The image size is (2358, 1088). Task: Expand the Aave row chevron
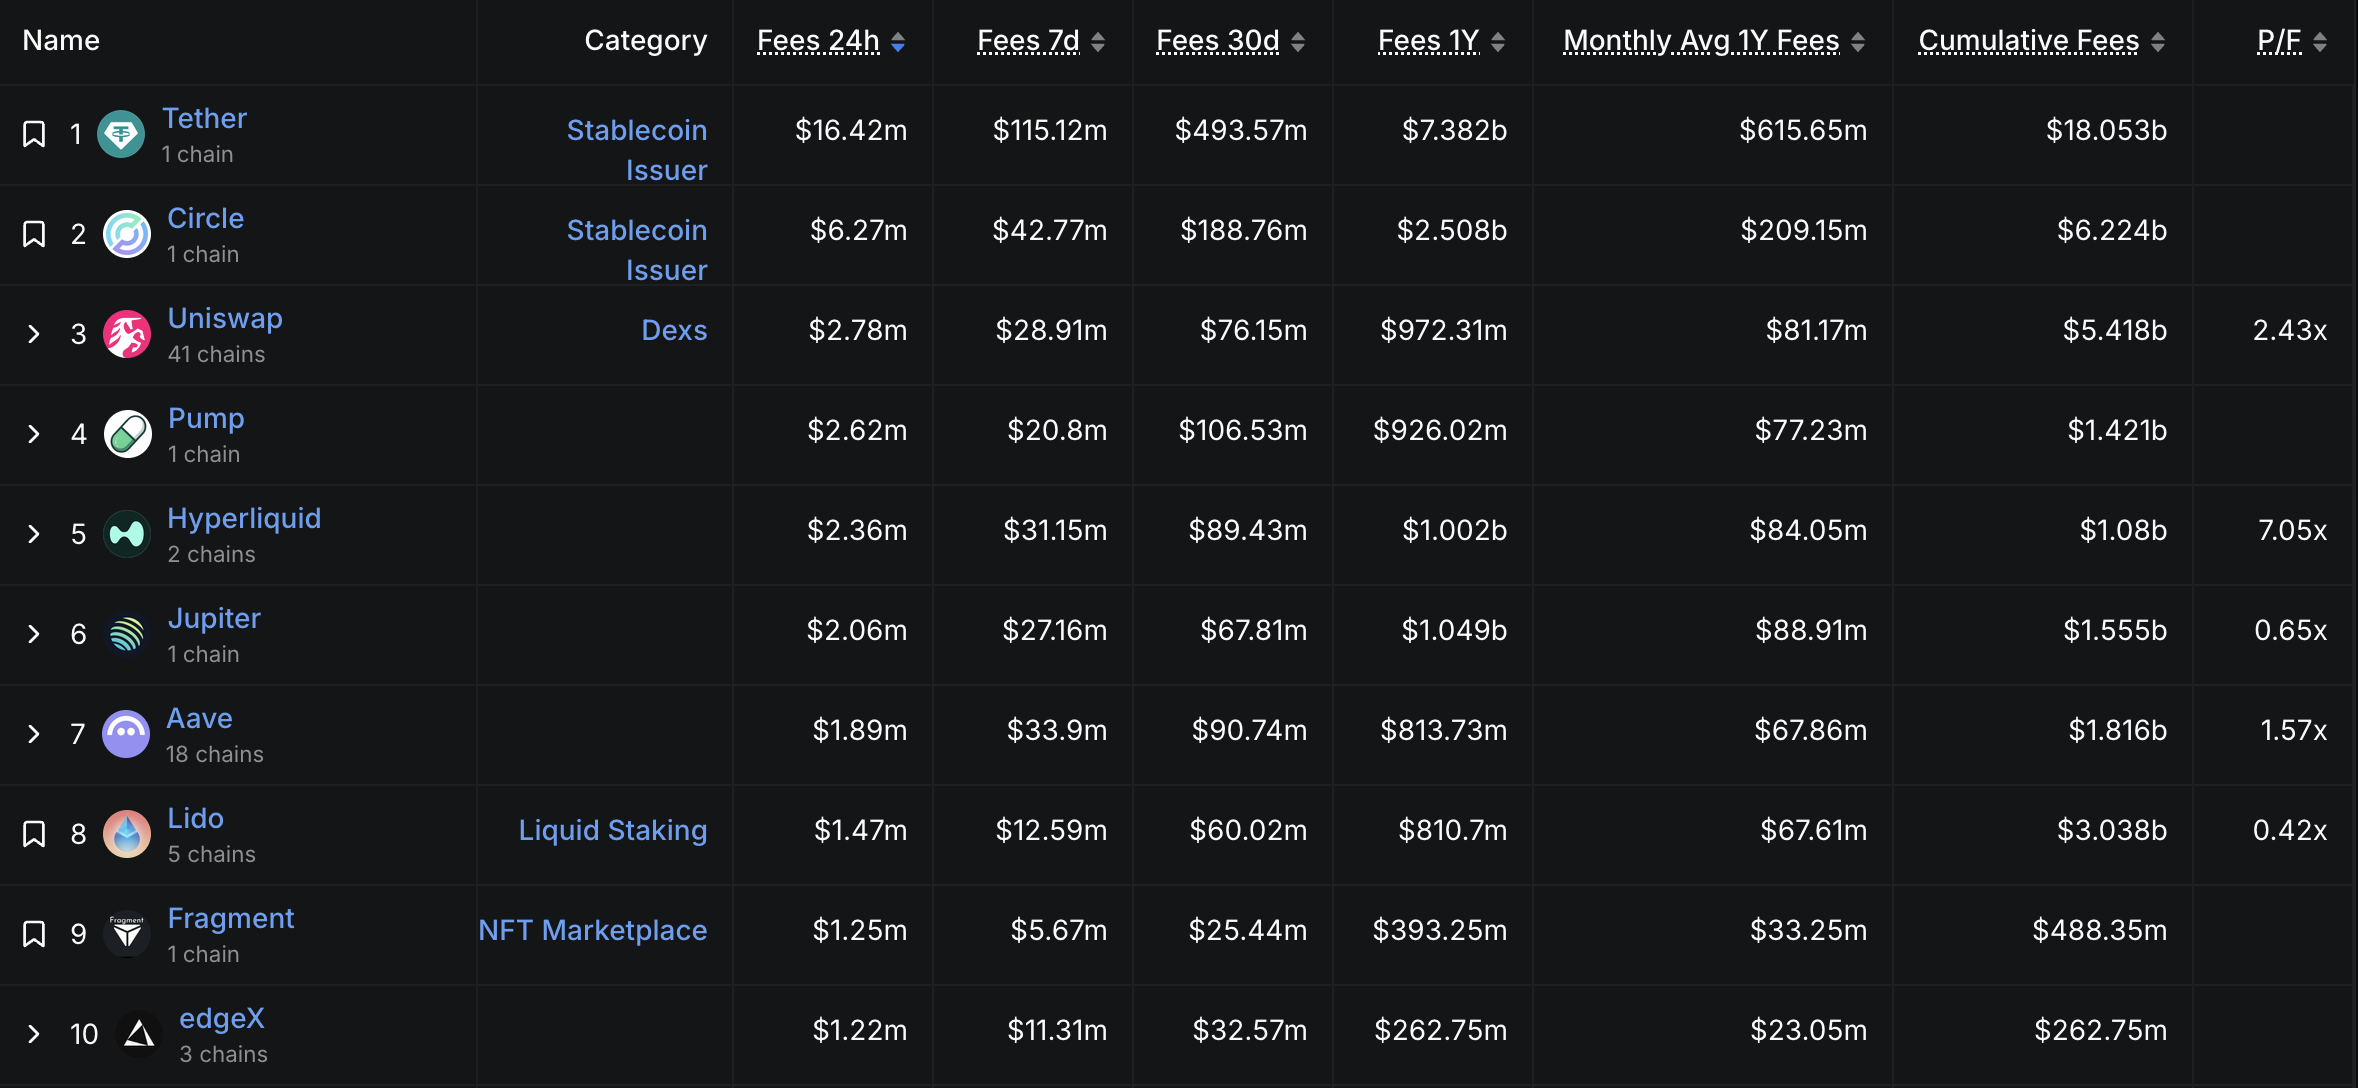[x=34, y=734]
